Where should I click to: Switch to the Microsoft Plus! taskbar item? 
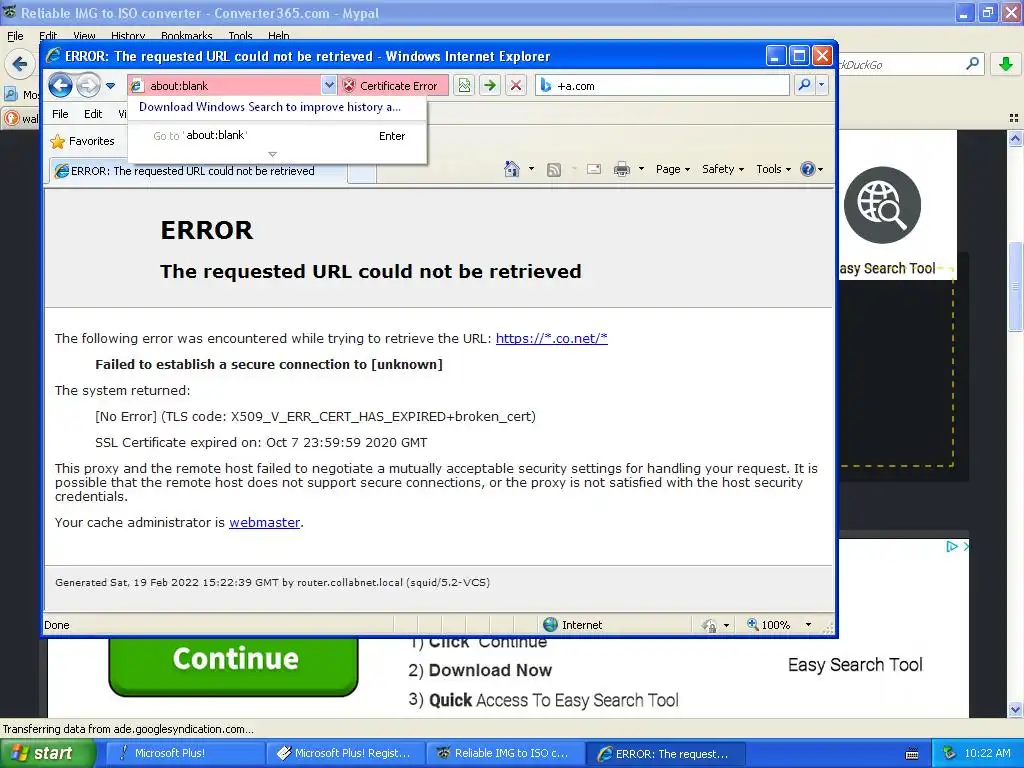184,753
